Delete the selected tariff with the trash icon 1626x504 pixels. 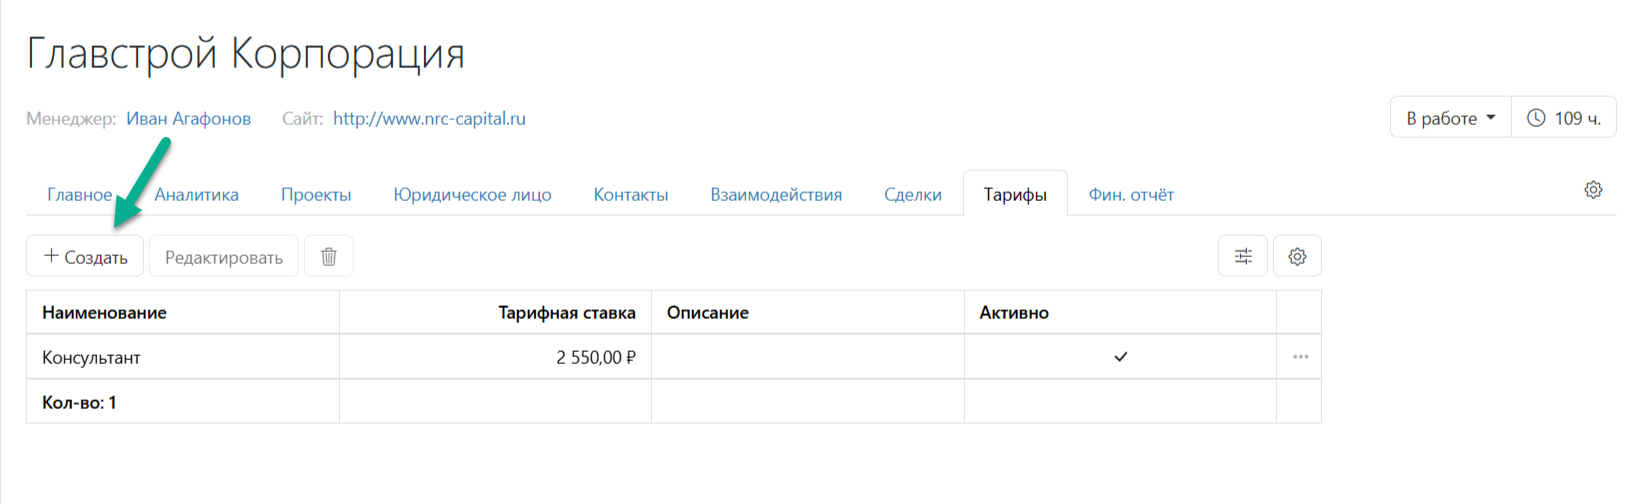(x=328, y=256)
